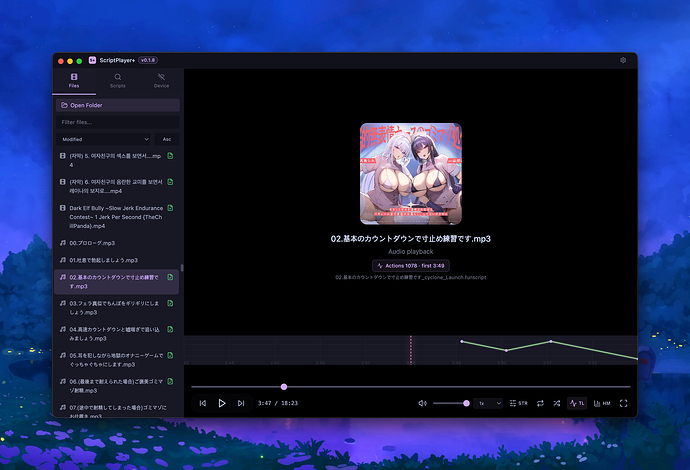Show the HM heatmap view
Screen dimensions: 690x470
pos(602,403)
